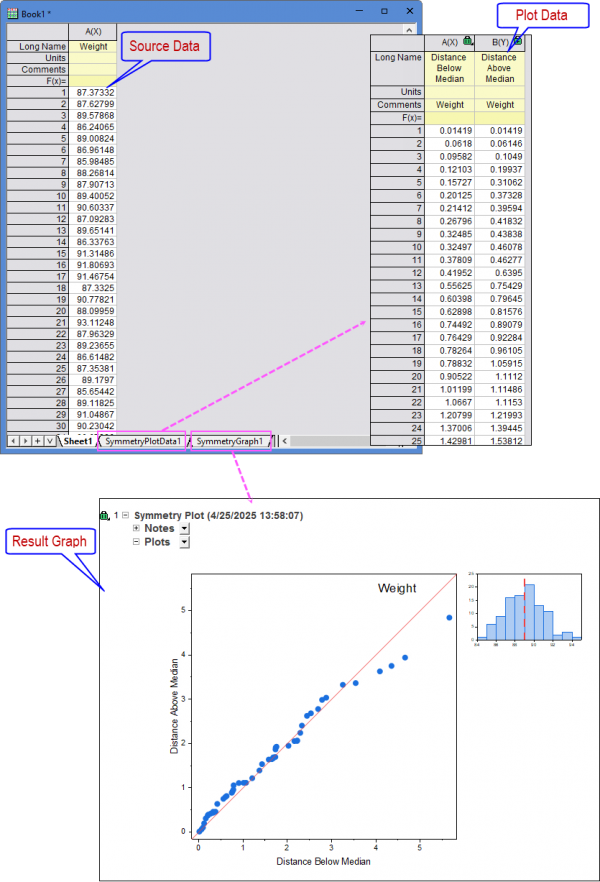The width and height of the screenshot is (600, 882).
Task: Click Distance Below Median long name cell
Action: point(449,68)
